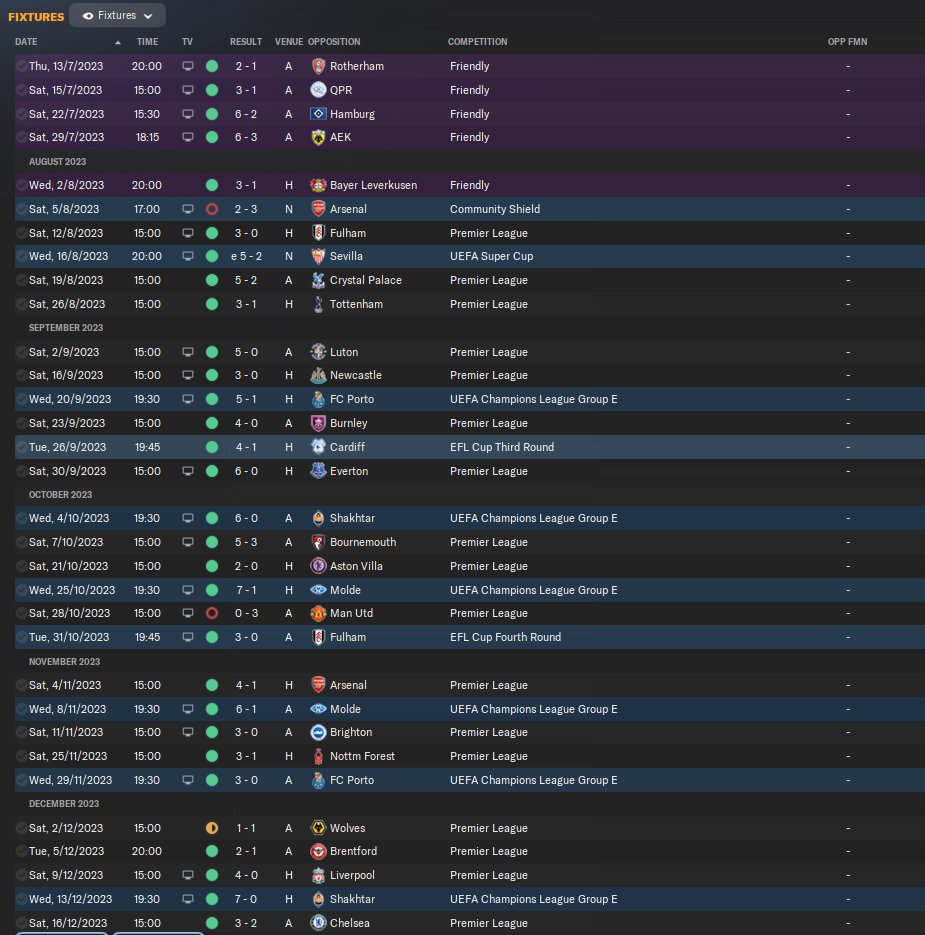The height and width of the screenshot is (935, 925).
Task: Sort fixtures by the DATE column header
Action: coord(26,42)
